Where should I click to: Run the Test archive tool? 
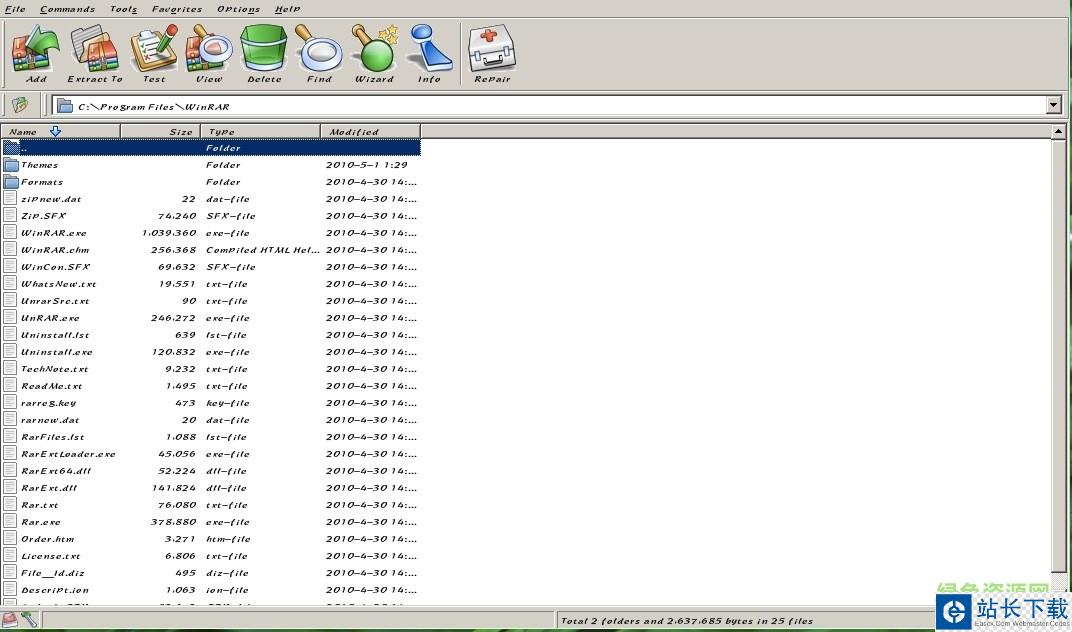[154, 52]
